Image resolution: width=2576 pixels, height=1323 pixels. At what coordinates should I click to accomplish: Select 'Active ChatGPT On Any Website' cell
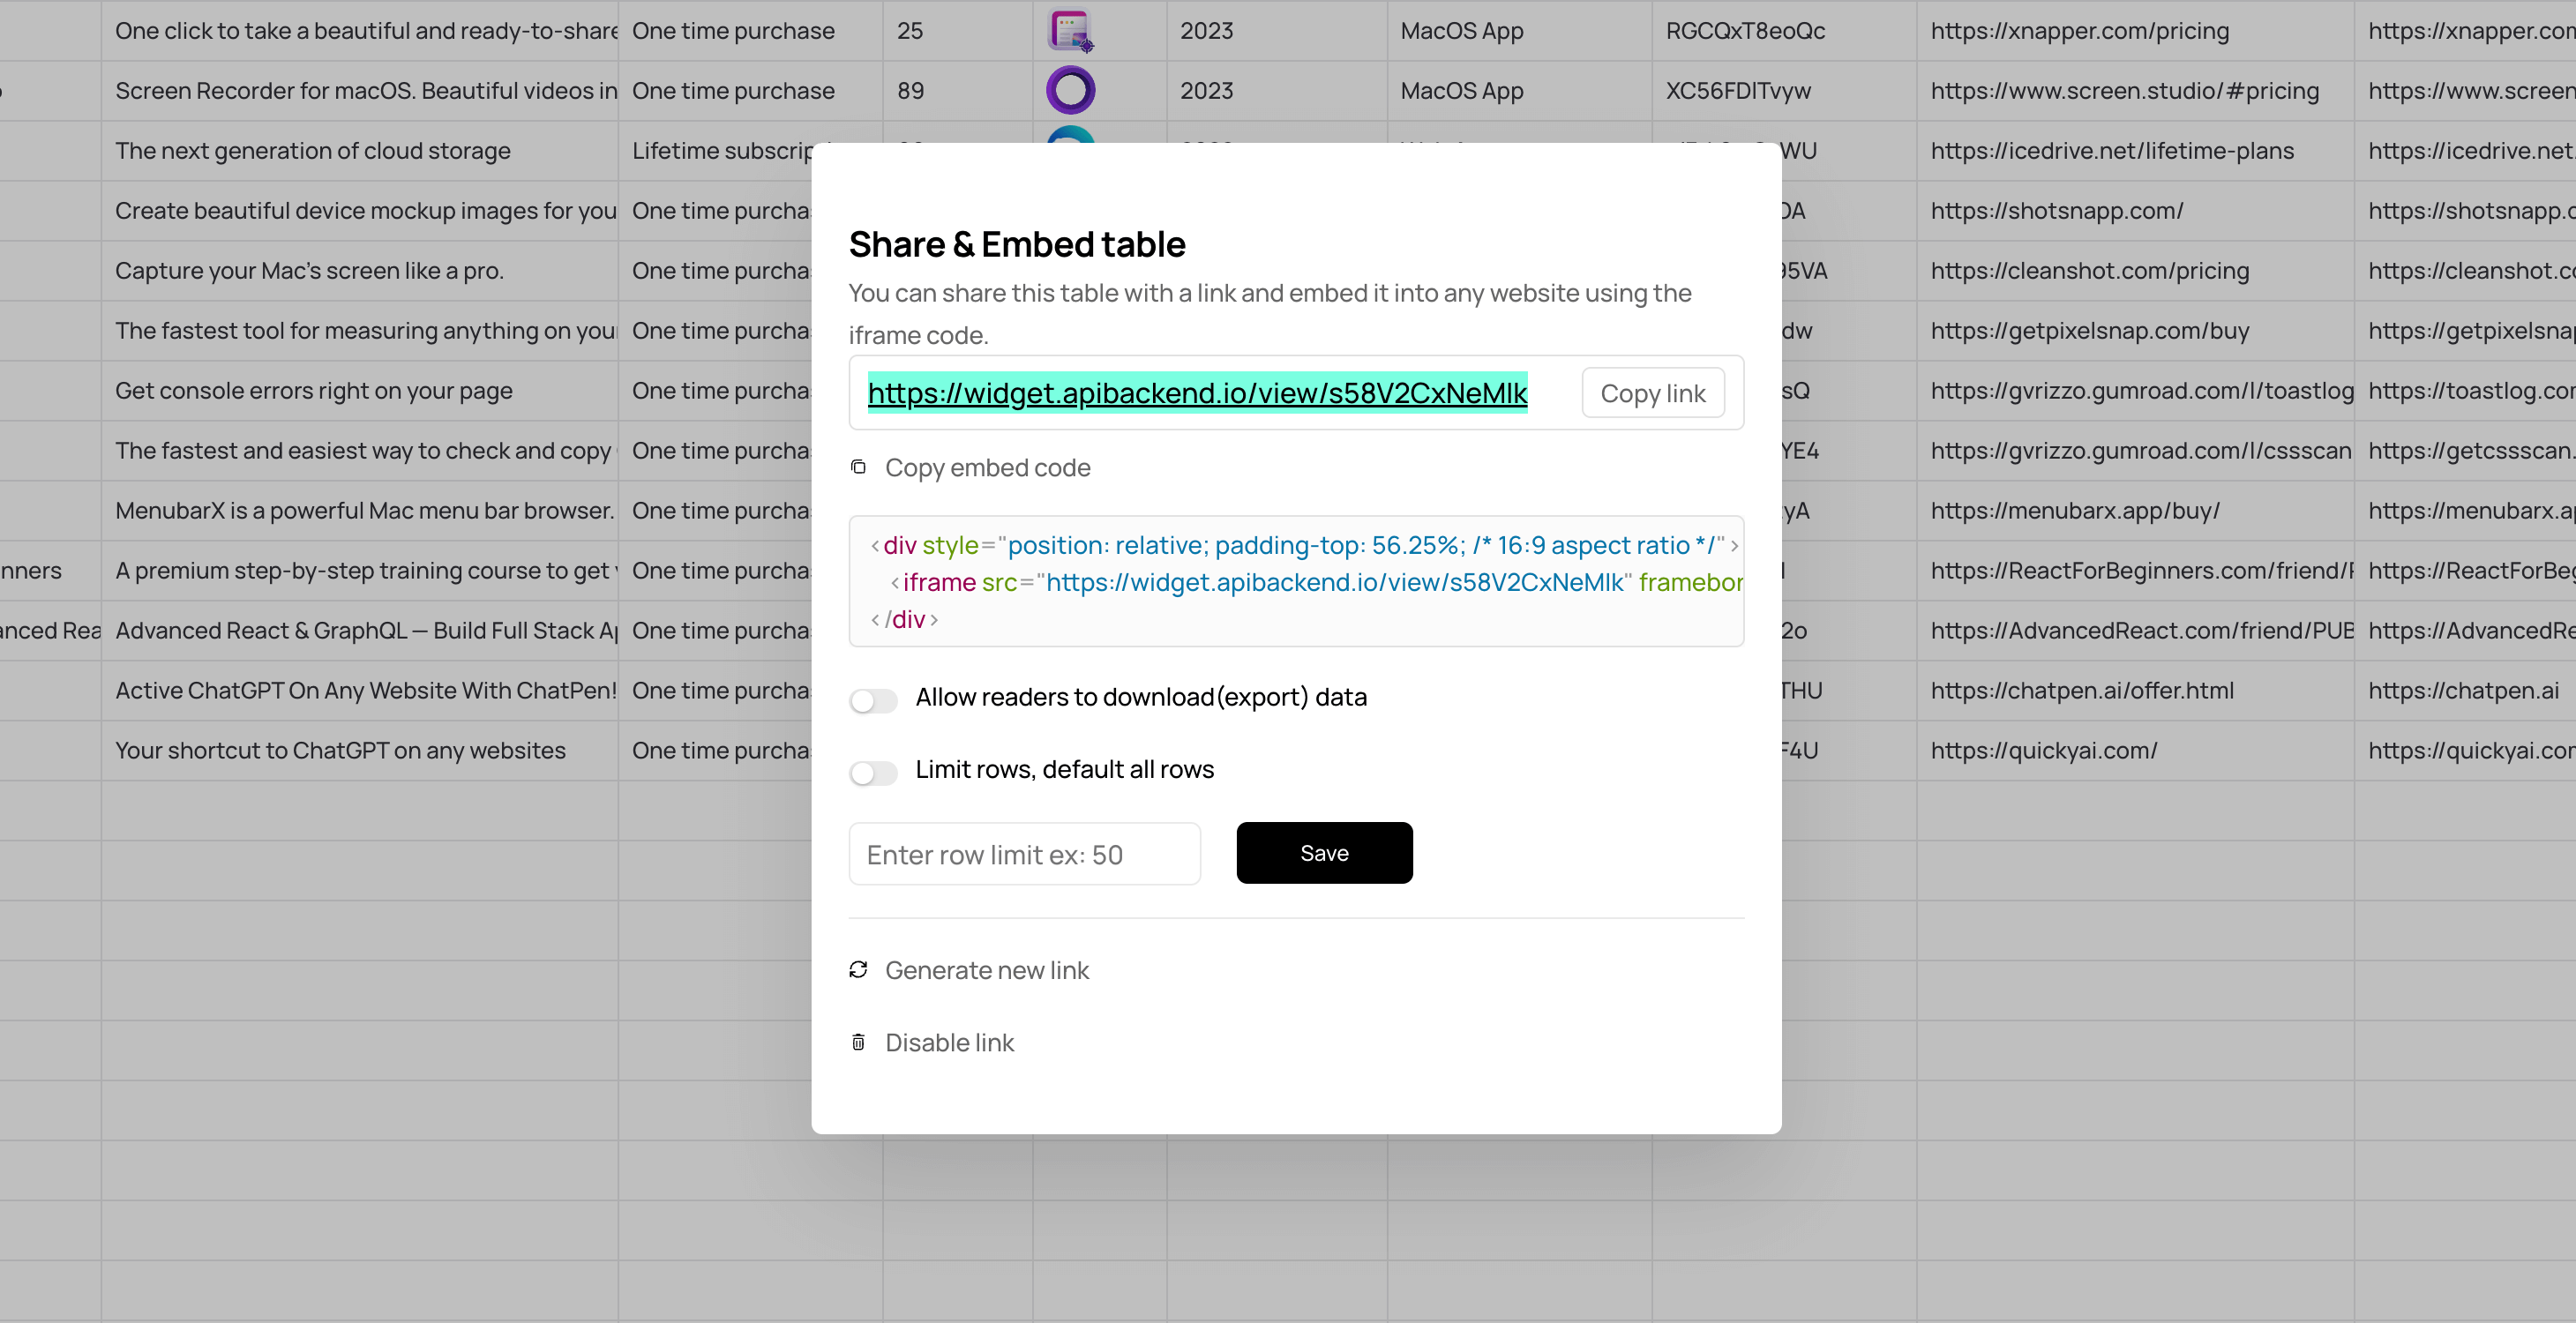click(x=359, y=691)
